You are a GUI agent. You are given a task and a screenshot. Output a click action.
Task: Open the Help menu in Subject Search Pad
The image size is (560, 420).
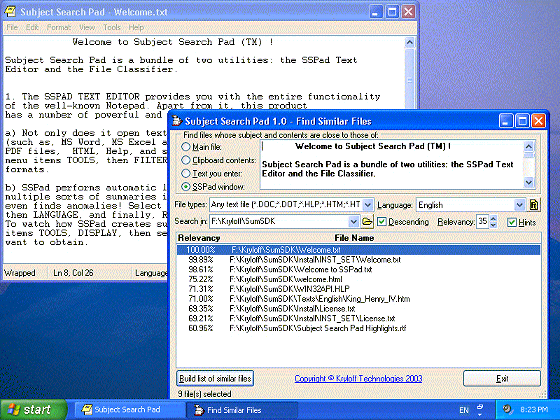pyautogui.click(x=136, y=28)
